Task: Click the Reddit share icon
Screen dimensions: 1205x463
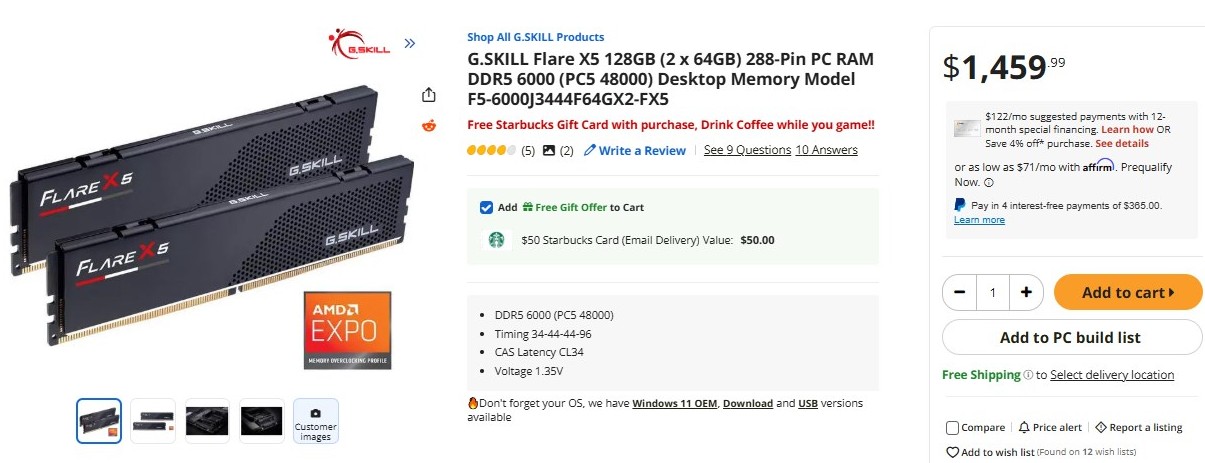Action: click(x=429, y=125)
